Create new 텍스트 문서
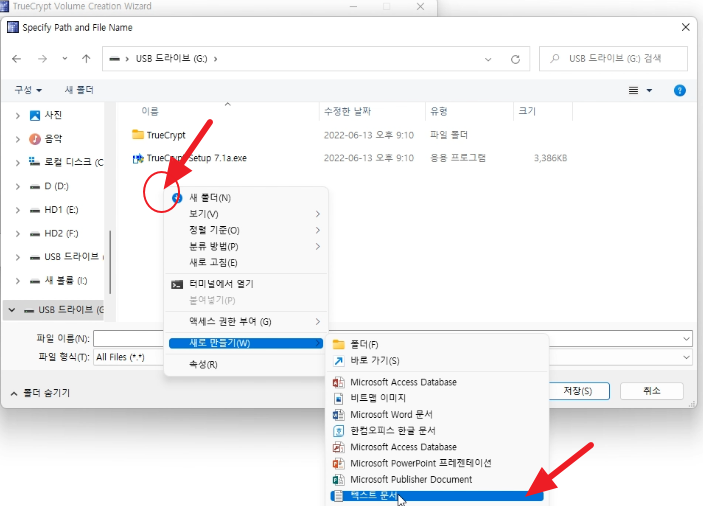Screen dimensions: 703x506 tap(437, 496)
